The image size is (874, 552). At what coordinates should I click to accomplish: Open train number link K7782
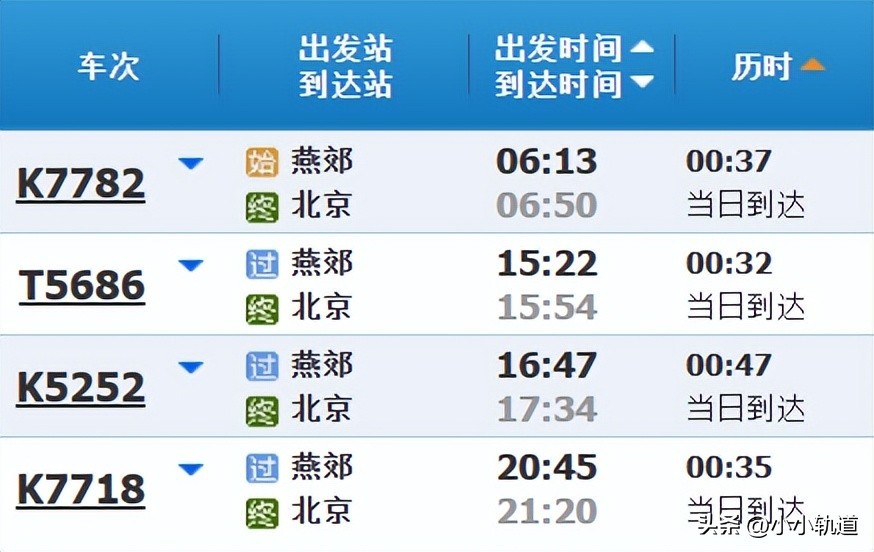coord(81,184)
